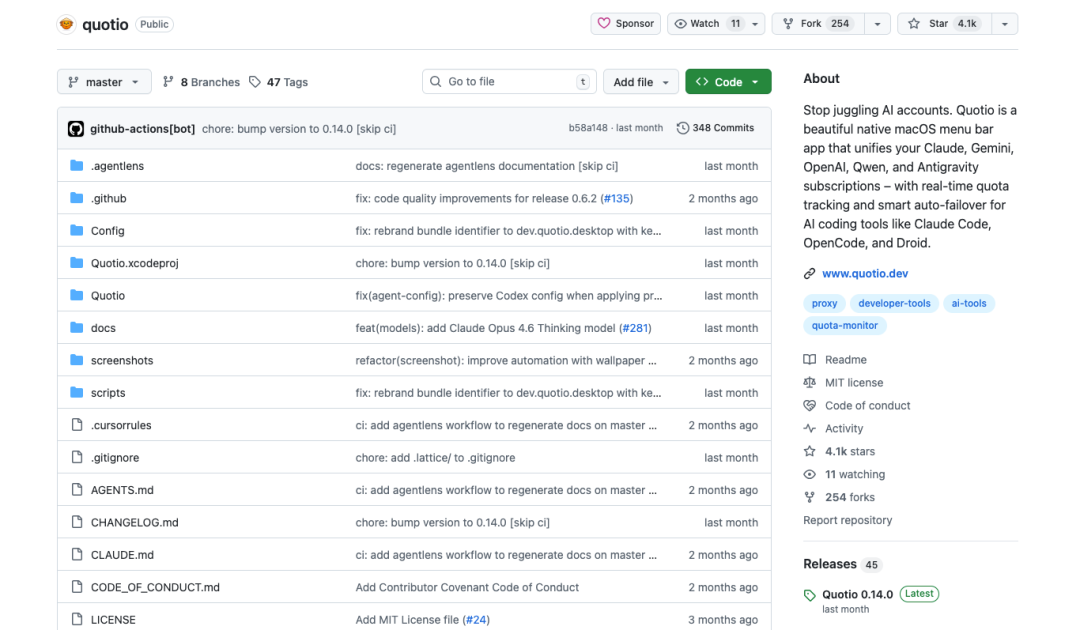Click the scales icon beside MIT license
This screenshot has height=630, width=1080.
809,382
